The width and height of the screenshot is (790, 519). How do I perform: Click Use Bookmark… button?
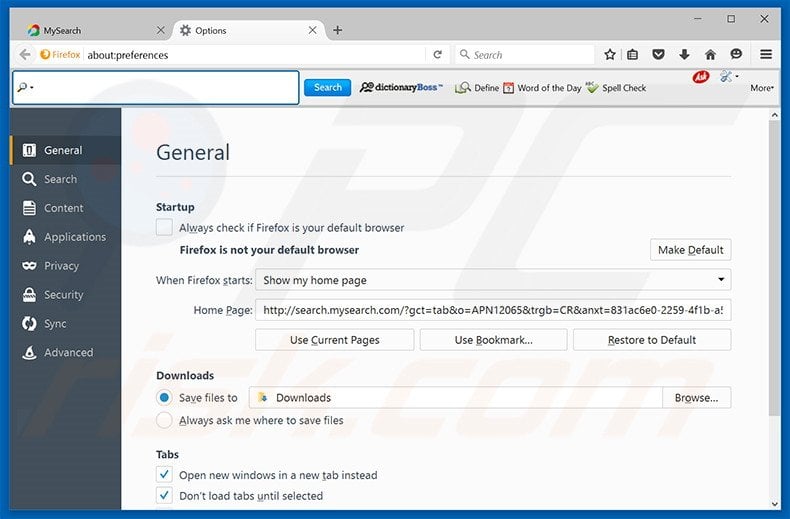point(493,340)
